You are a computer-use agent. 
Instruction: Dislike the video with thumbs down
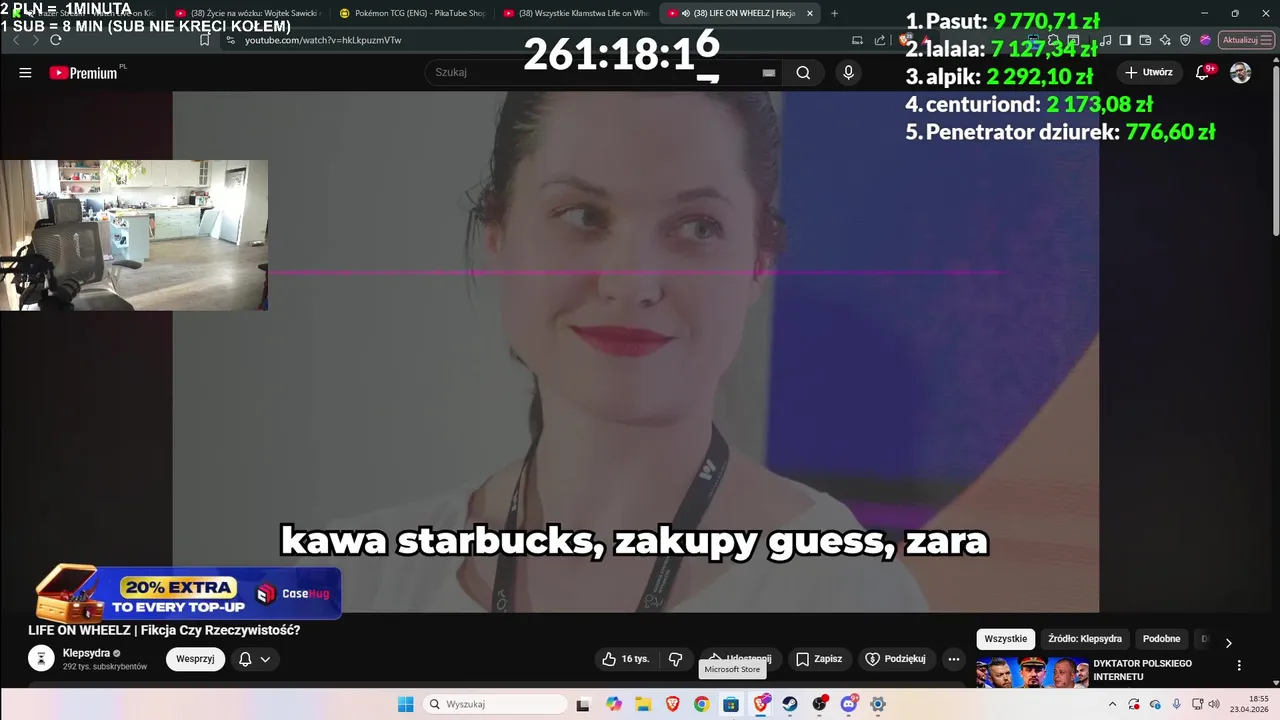coord(675,659)
